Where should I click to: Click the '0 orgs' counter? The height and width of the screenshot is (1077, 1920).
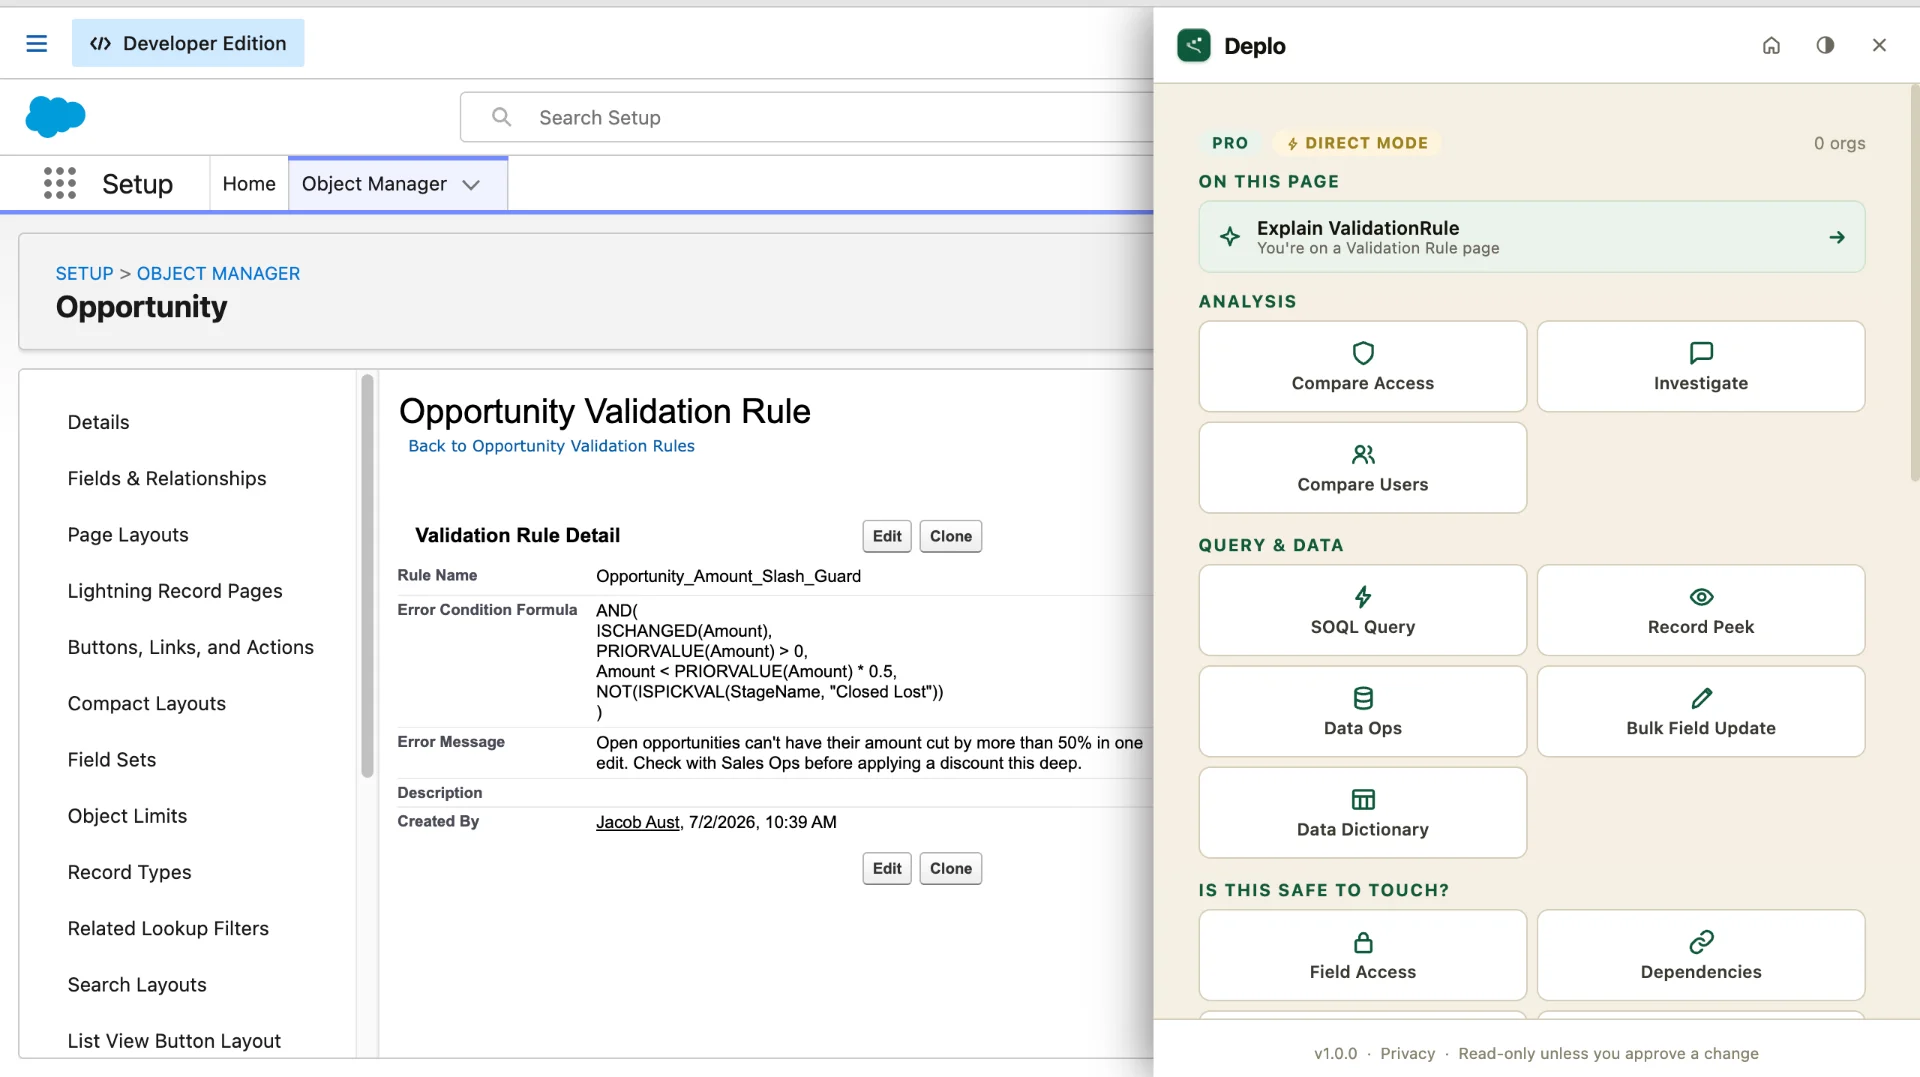click(1839, 143)
